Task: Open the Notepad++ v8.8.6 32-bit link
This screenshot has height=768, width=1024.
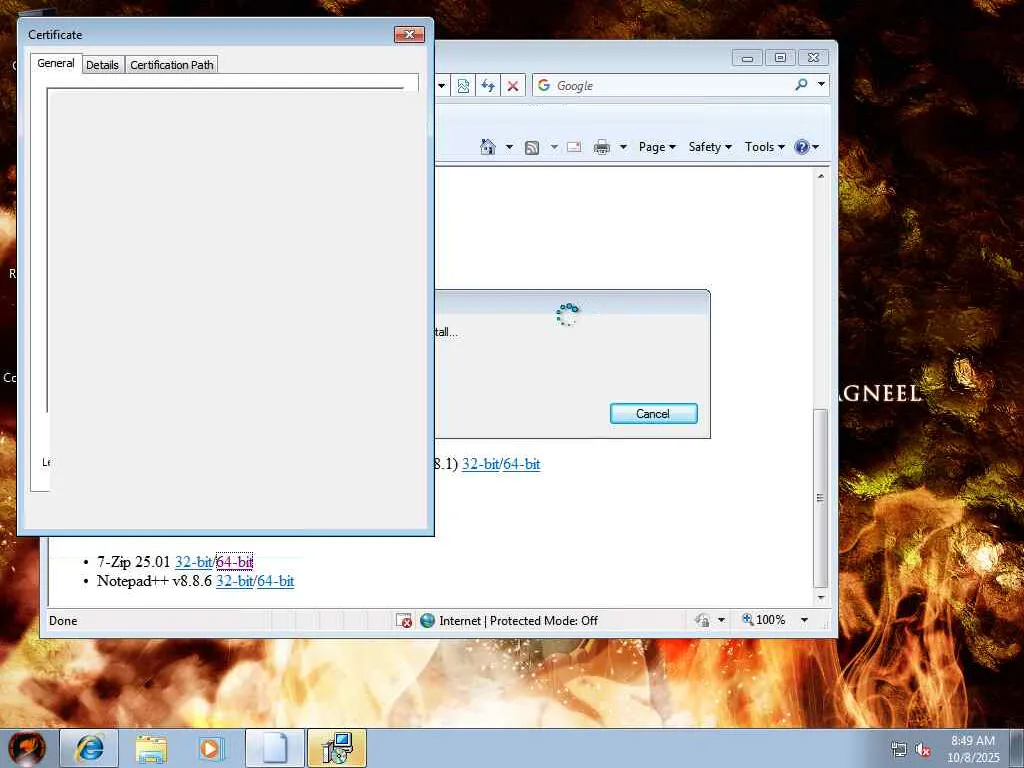Action: click(234, 581)
